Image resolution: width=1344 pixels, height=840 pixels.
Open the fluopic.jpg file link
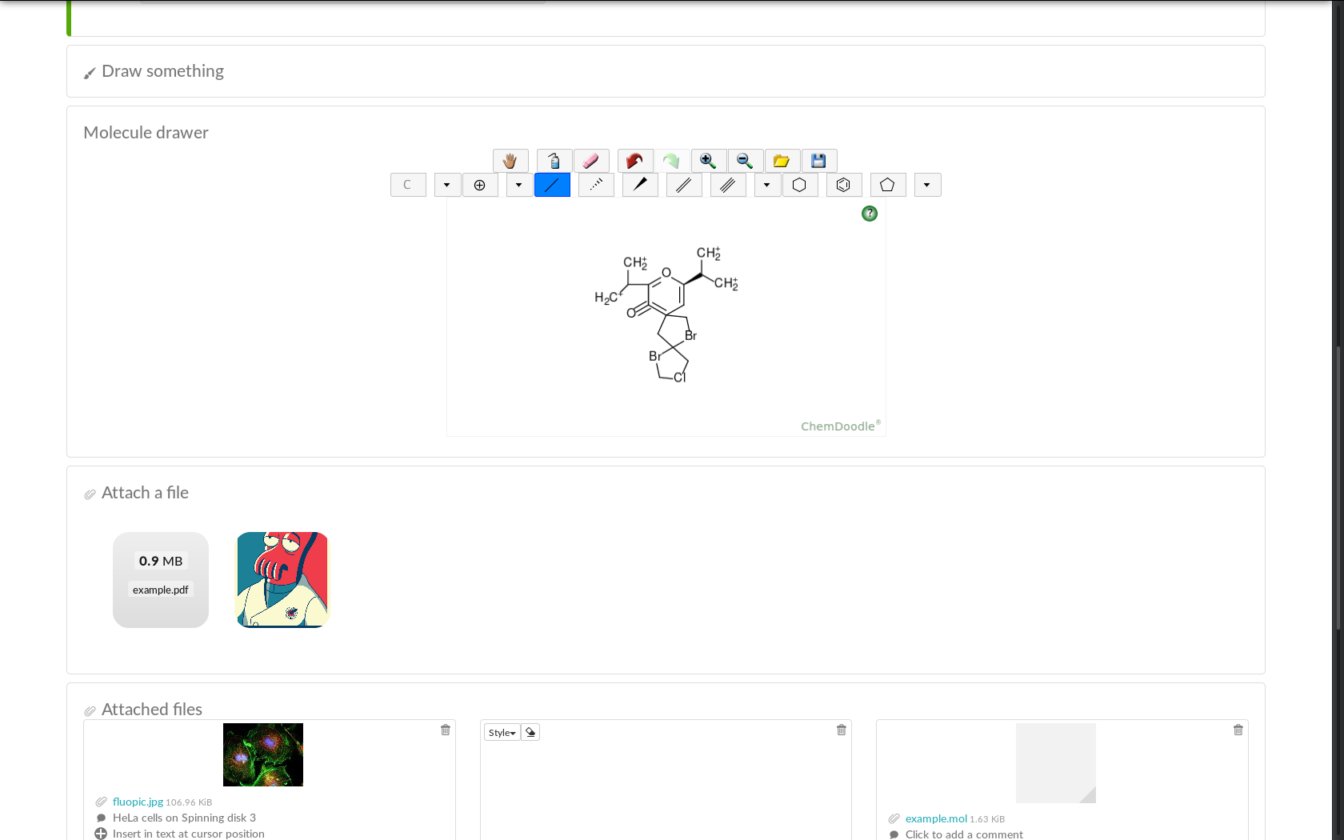(x=138, y=802)
